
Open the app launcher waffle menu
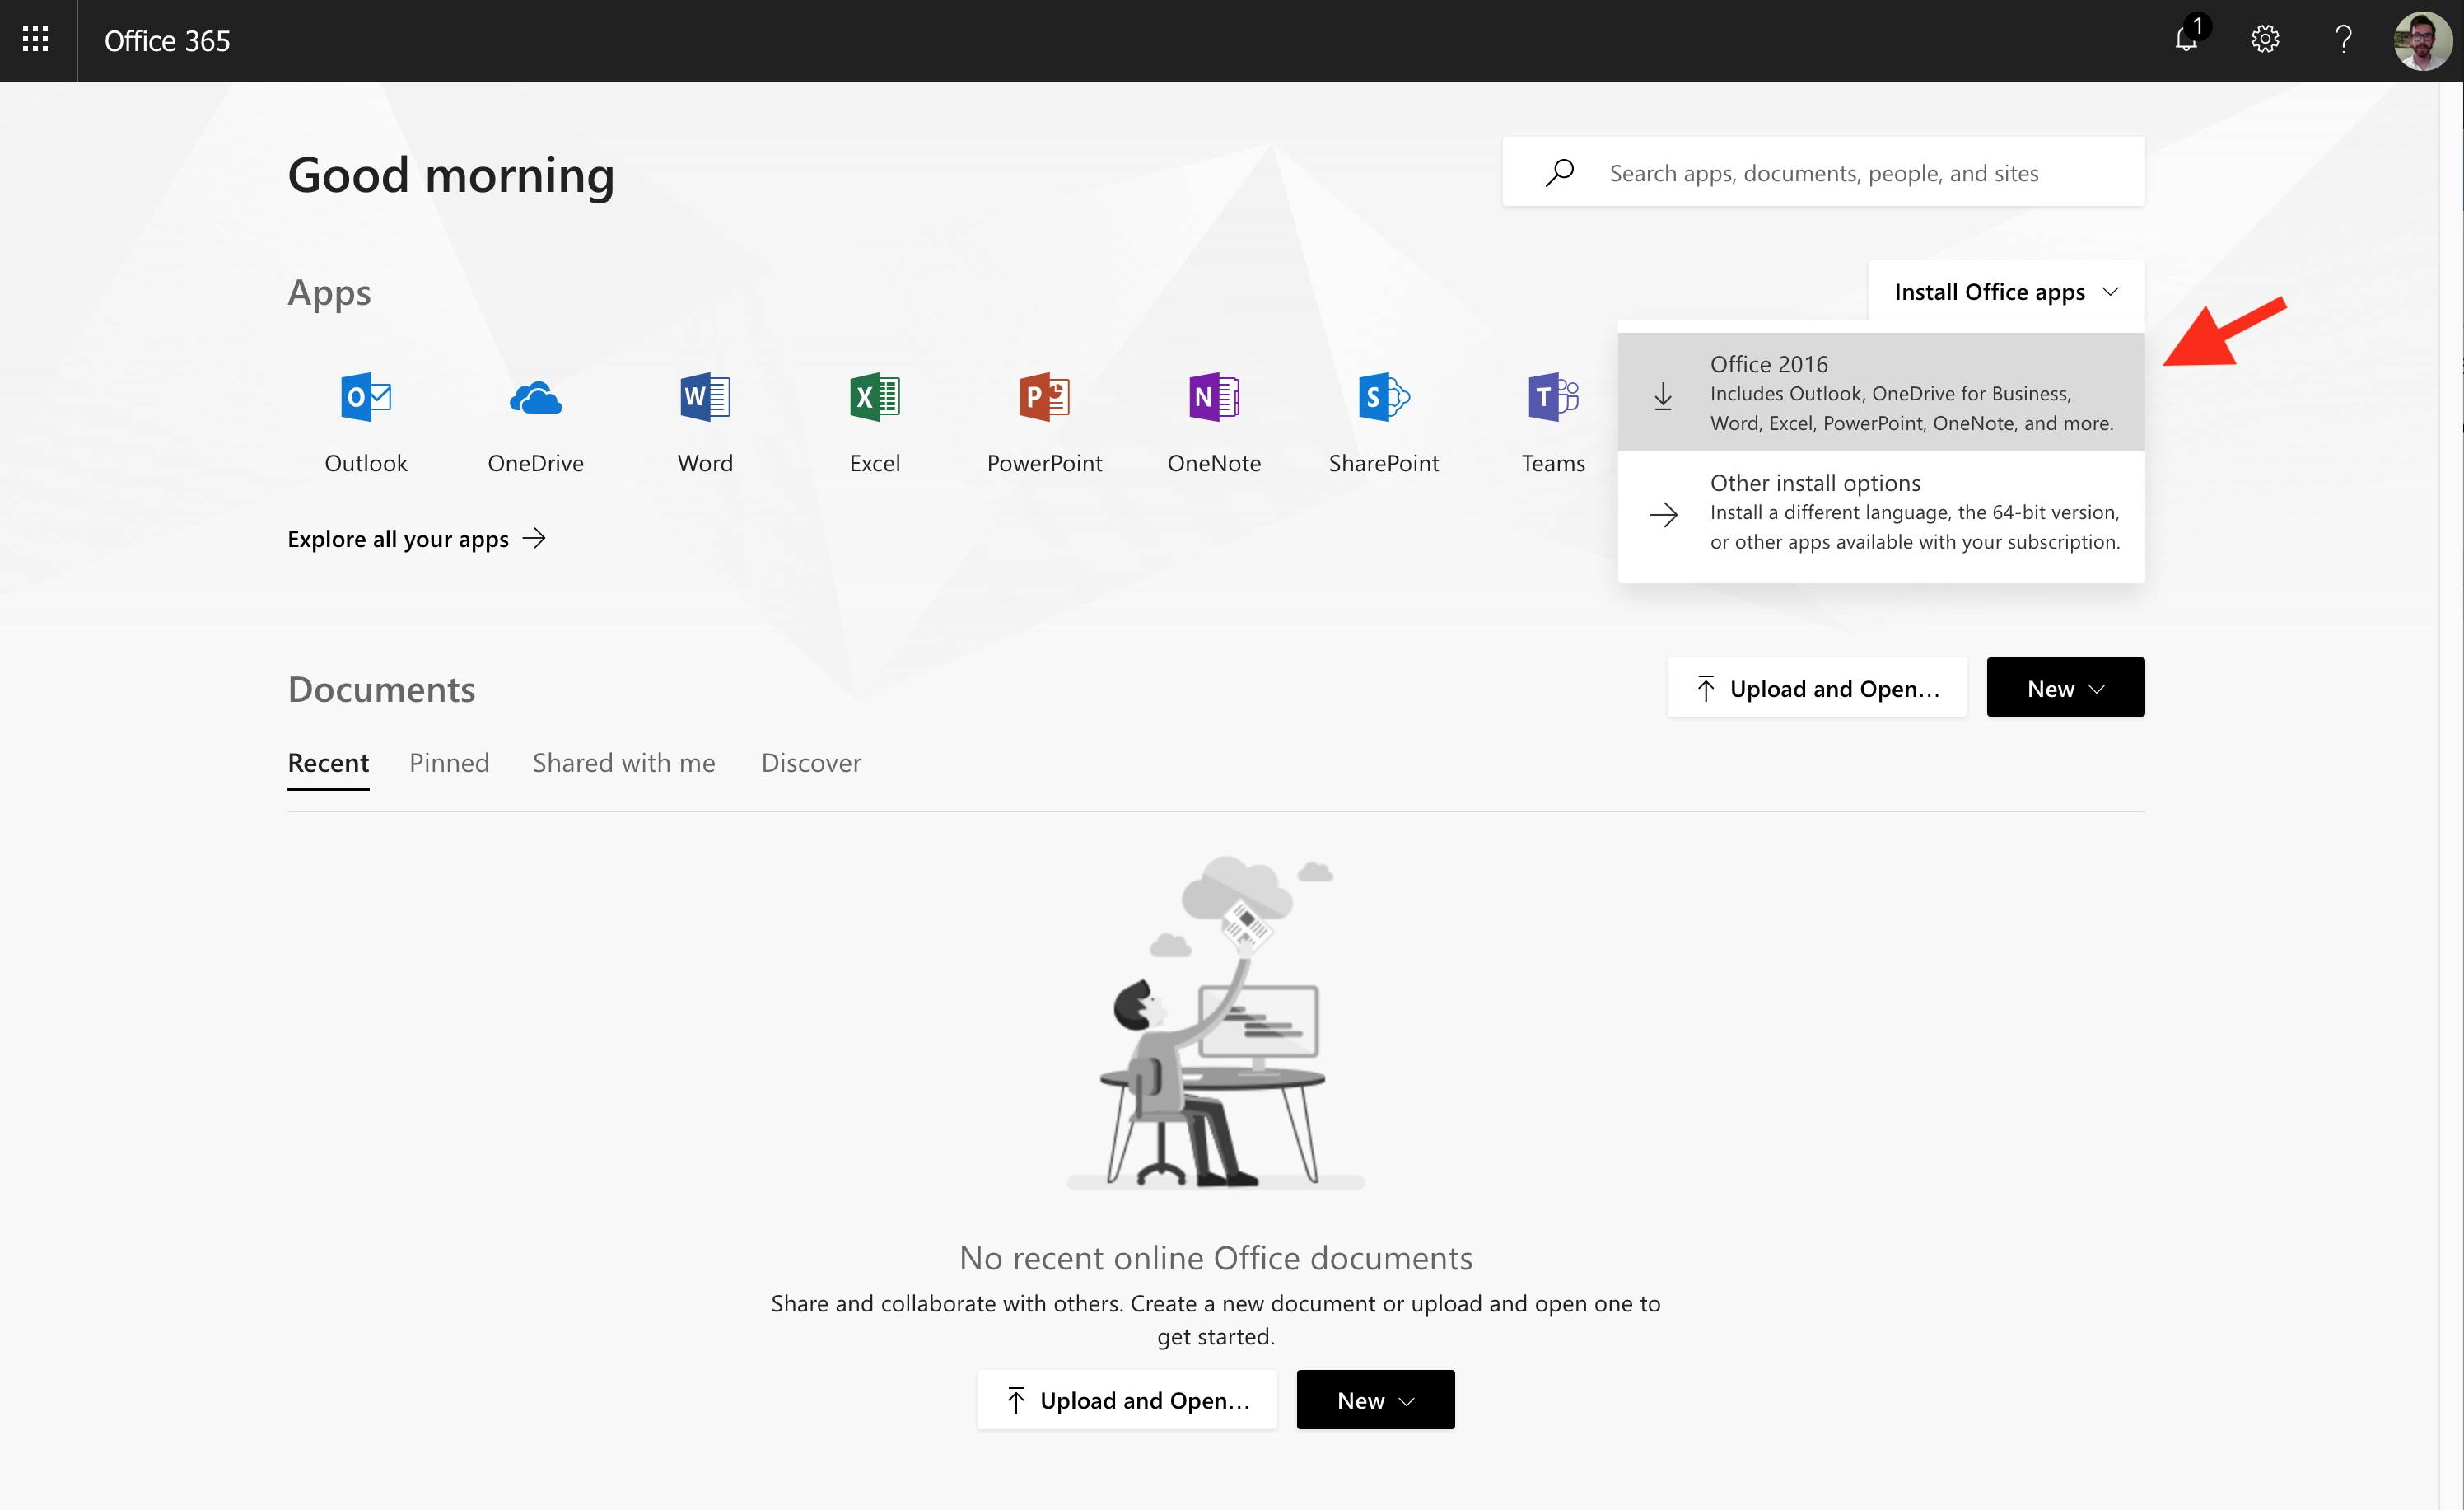[x=36, y=40]
